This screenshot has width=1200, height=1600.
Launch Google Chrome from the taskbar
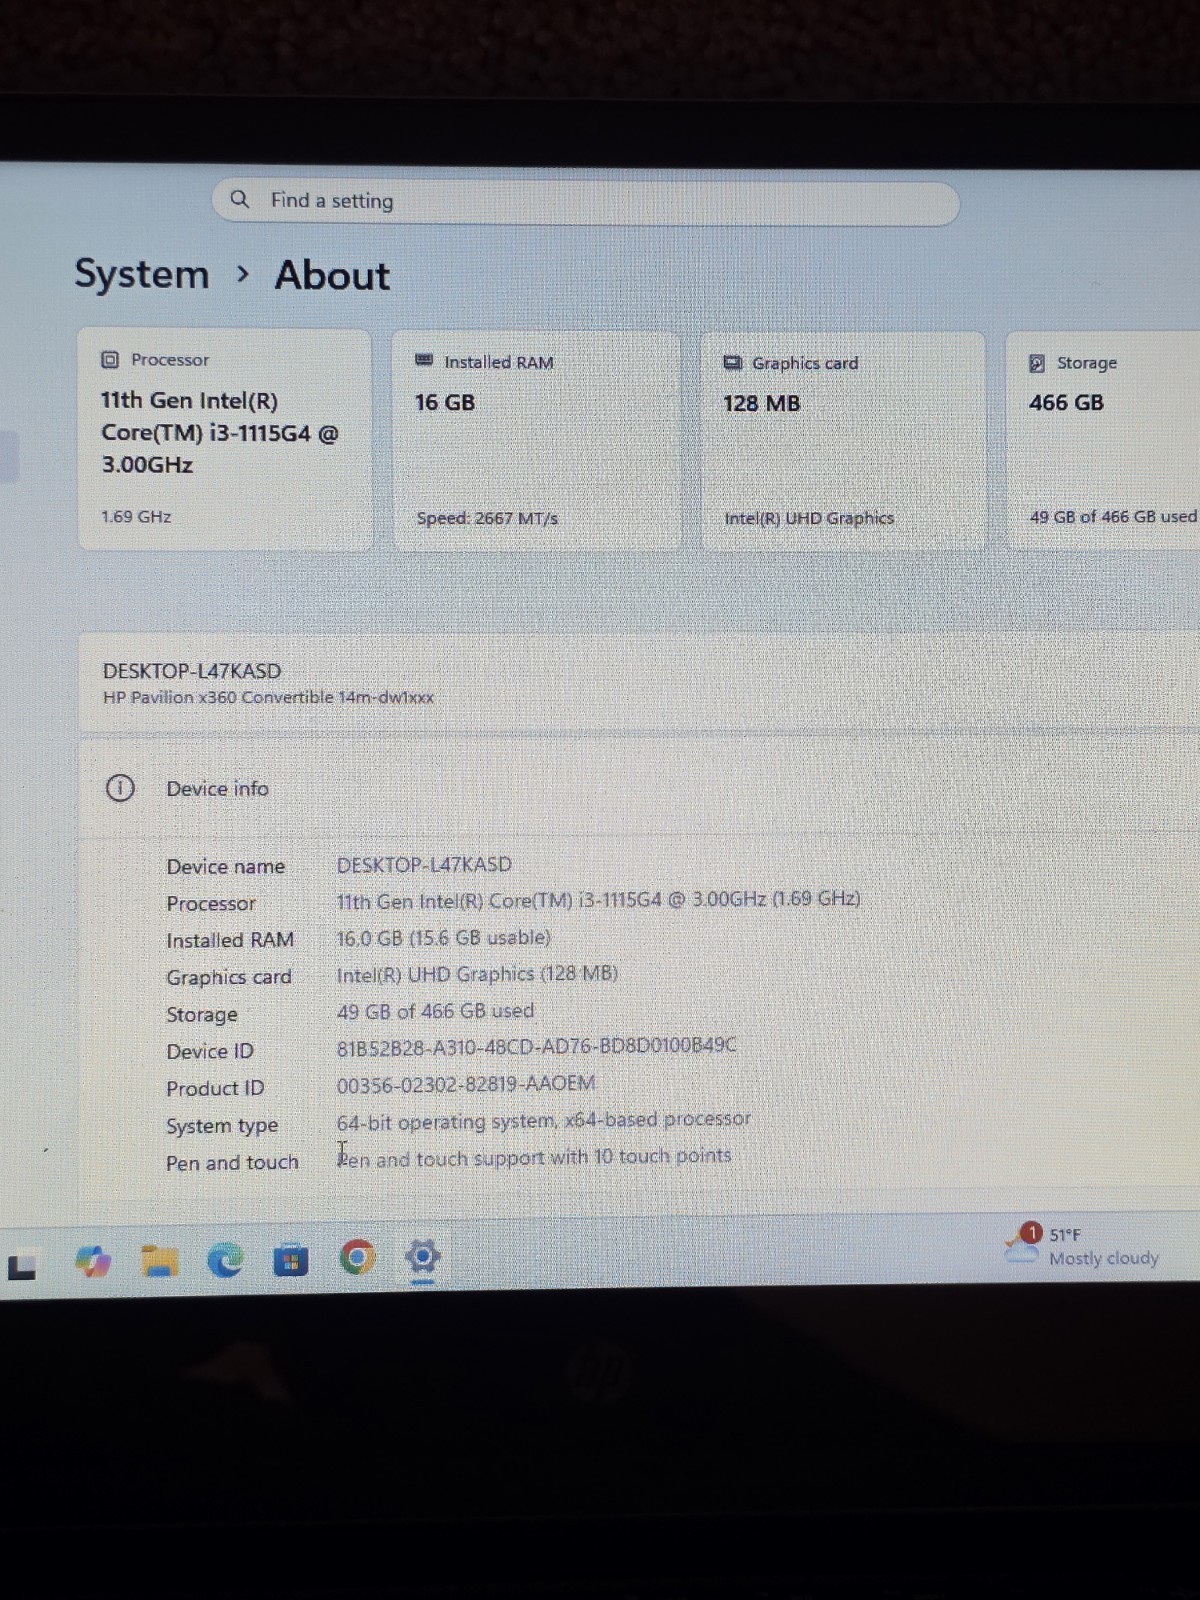(358, 1257)
